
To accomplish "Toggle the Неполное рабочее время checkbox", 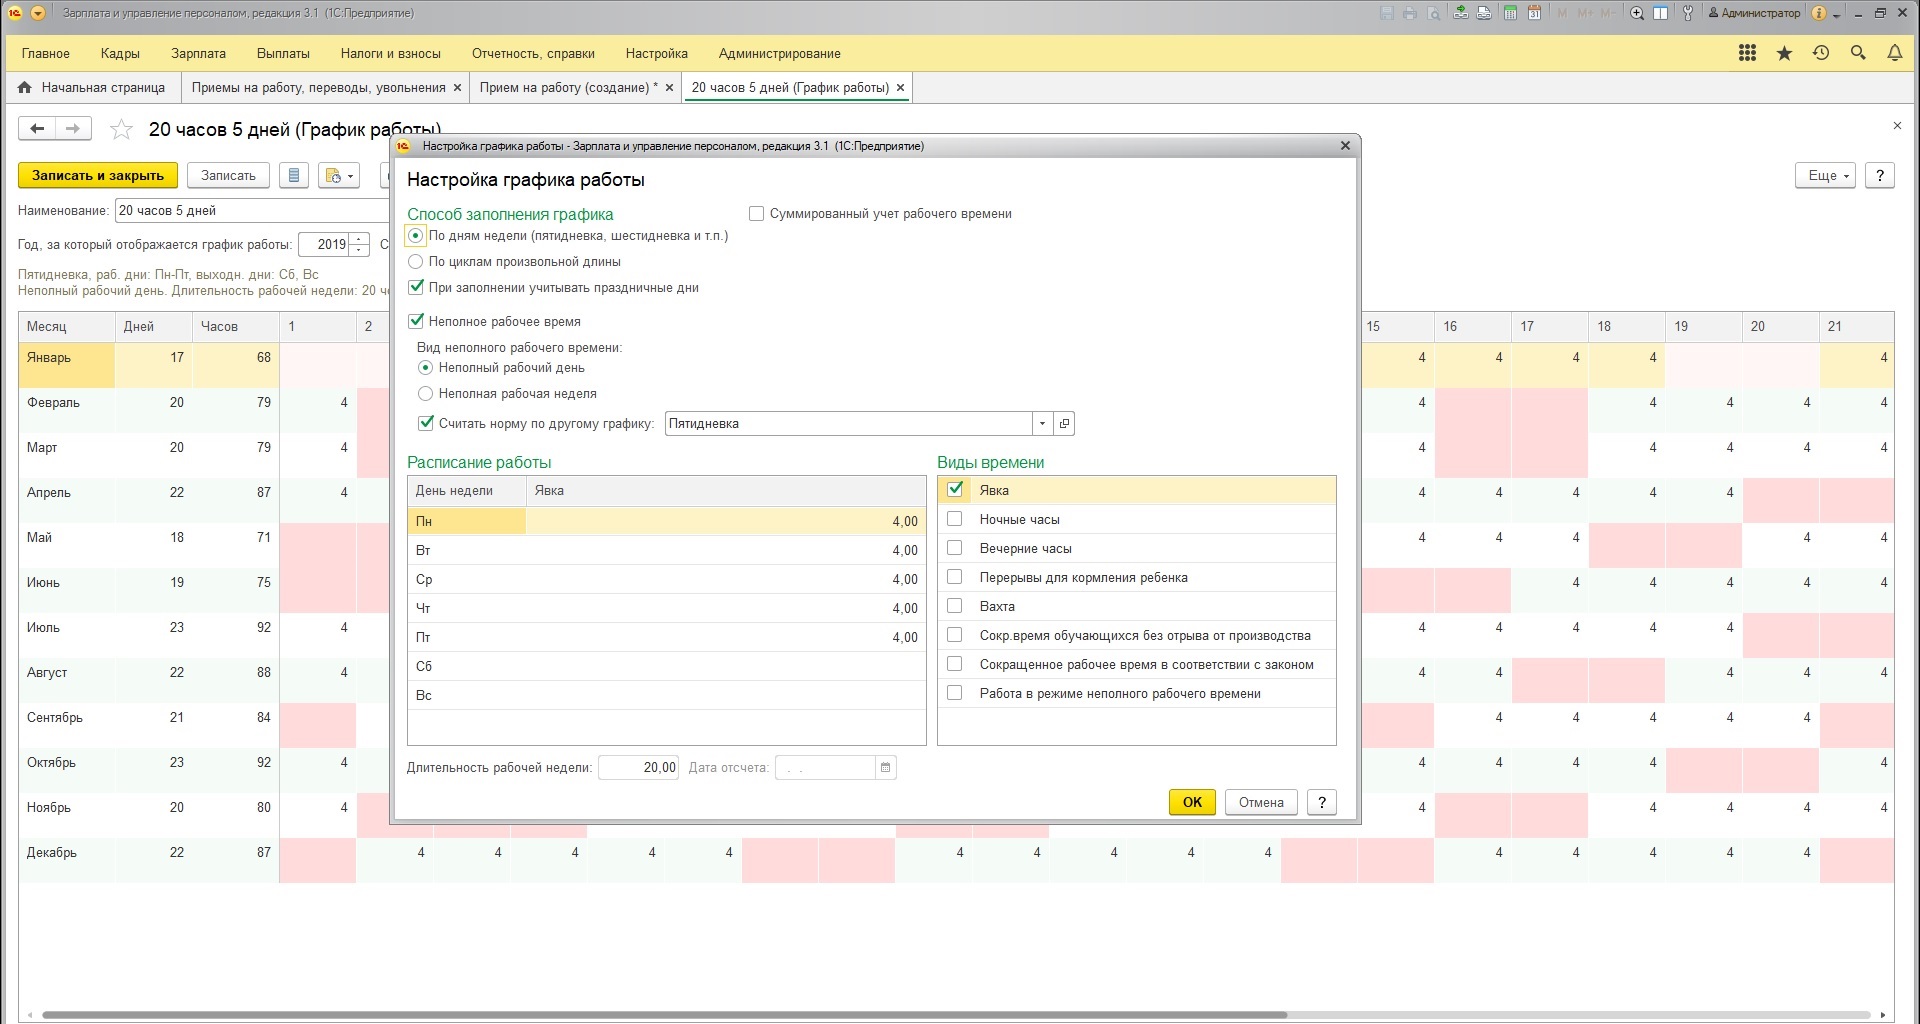I will point(417,321).
